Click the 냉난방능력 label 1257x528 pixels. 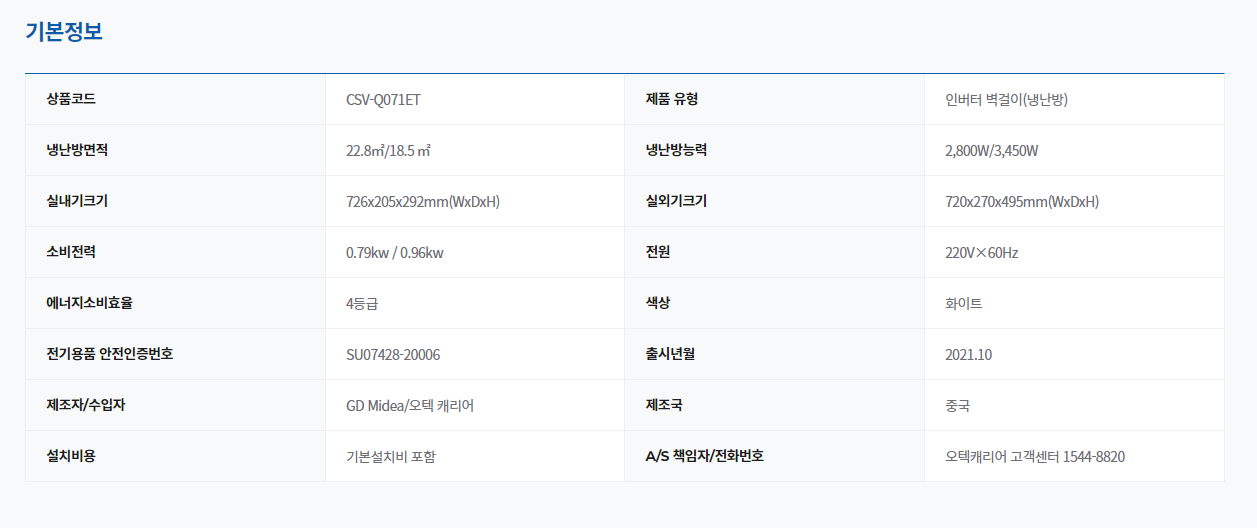click(x=676, y=150)
